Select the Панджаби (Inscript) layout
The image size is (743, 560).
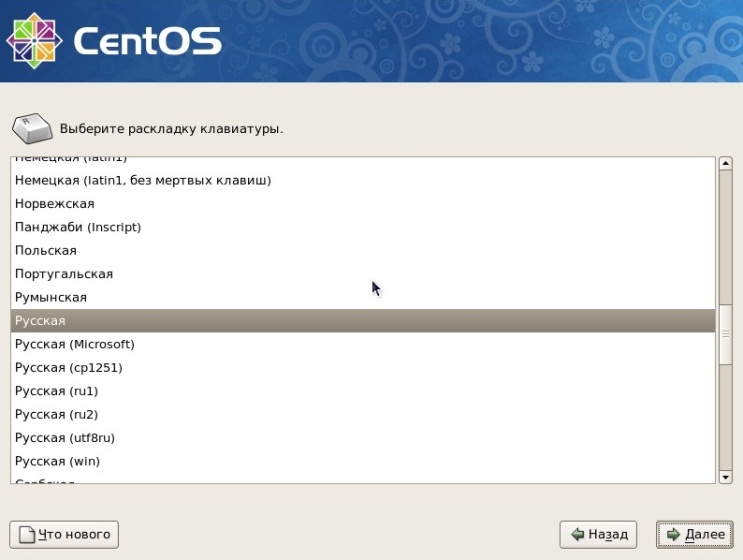click(x=362, y=227)
